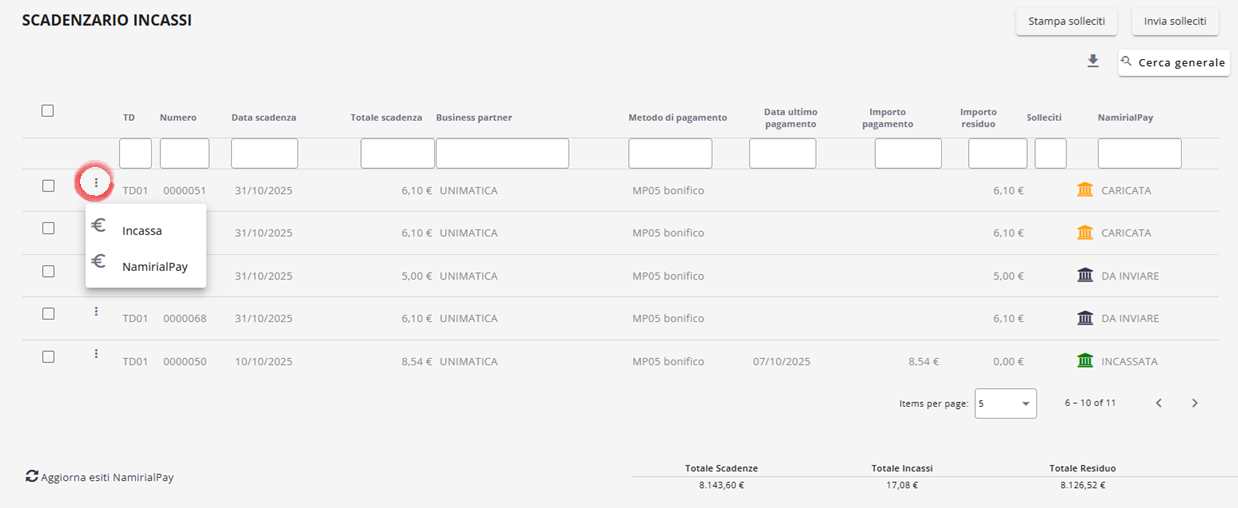Viewport: 1238px width, 508px height.
Task: Choose Incassa from the context menu
Action: [x=142, y=230]
